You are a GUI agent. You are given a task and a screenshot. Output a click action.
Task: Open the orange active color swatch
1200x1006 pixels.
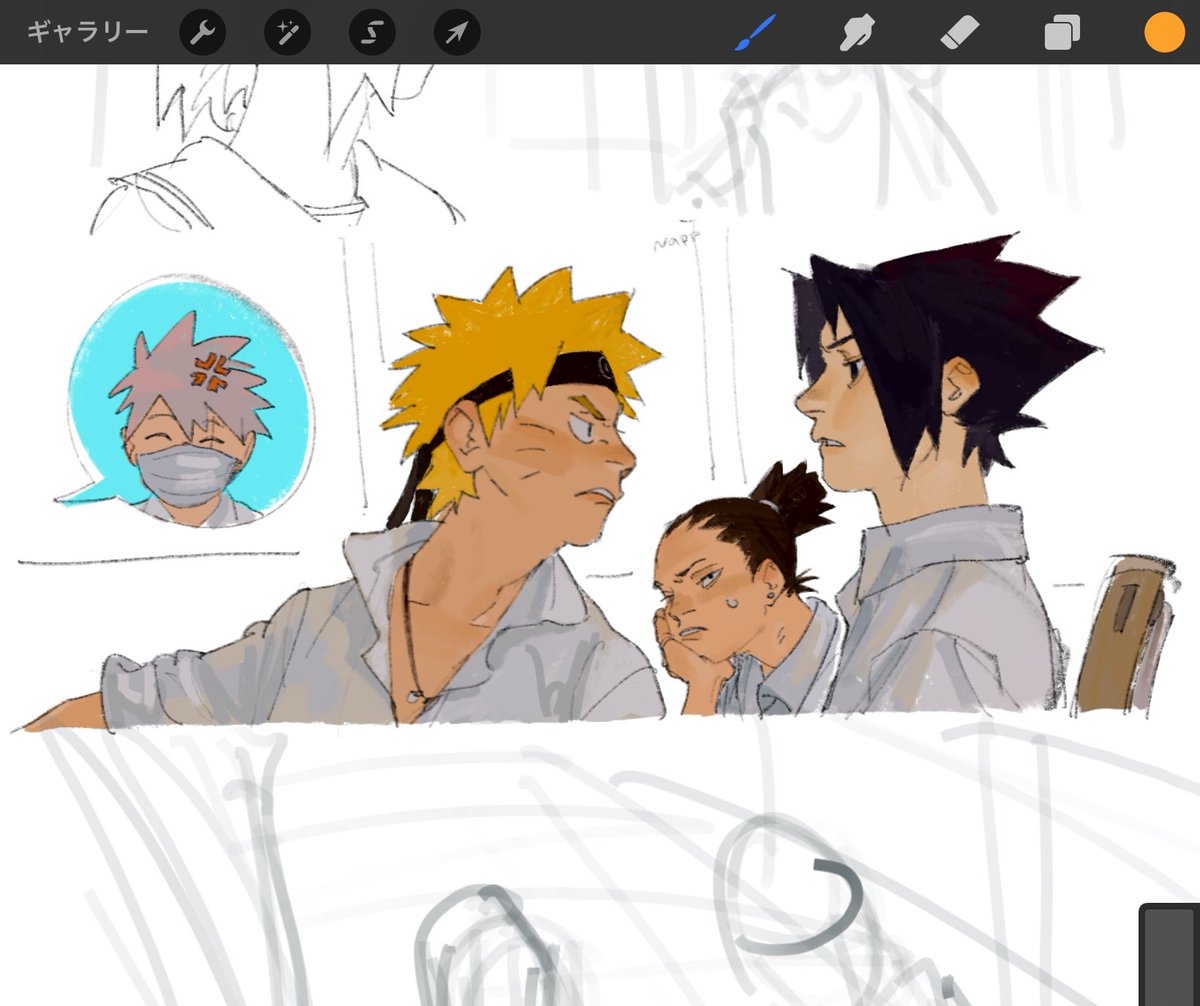click(1164, 33)
